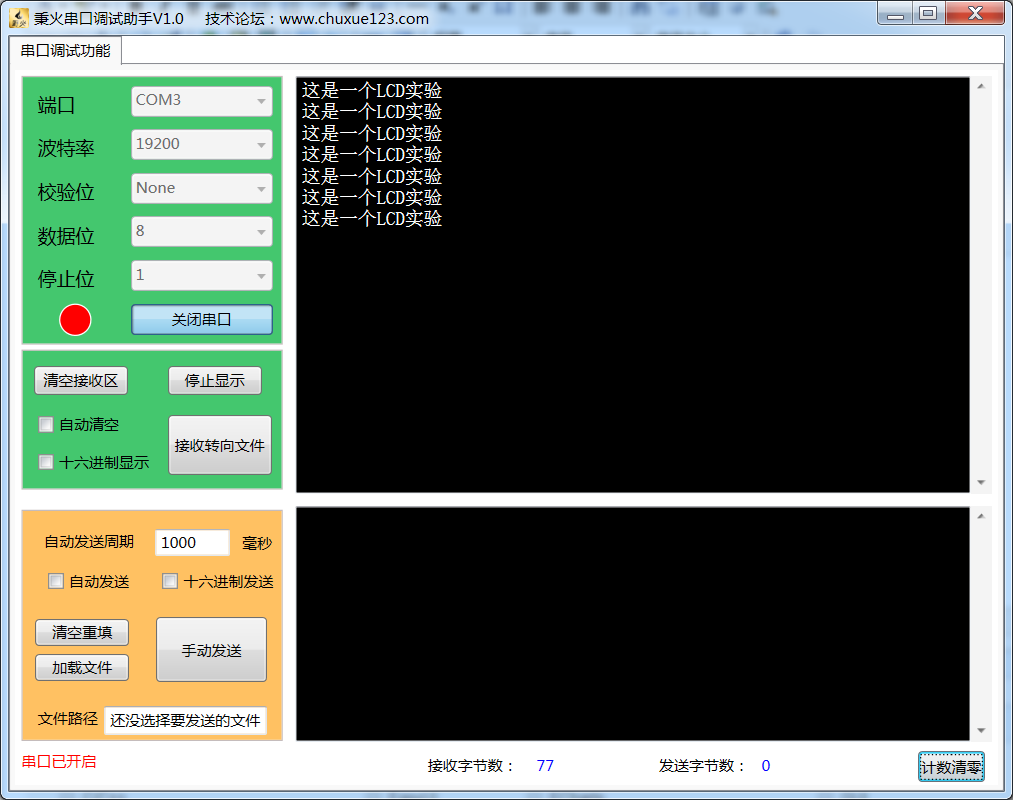Click the 清空重填 button
This screenshot has height=800, width=1013.
82,632
